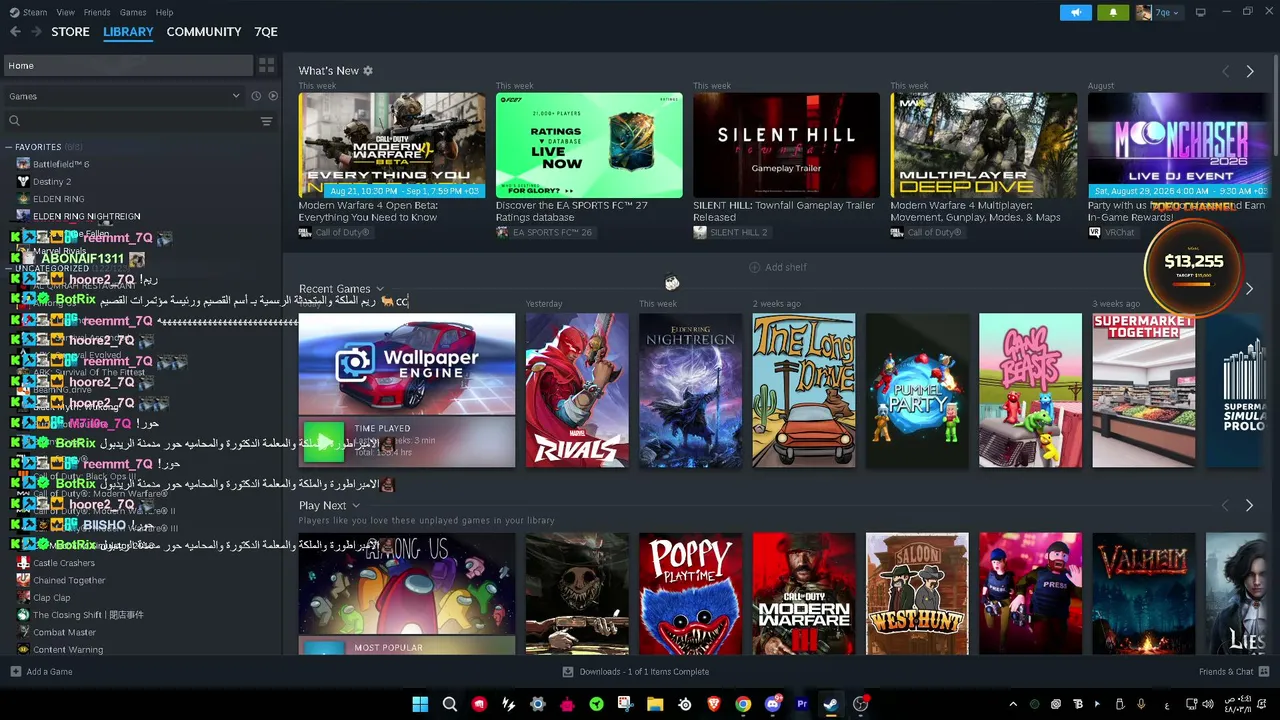
Task: Select Castle Crashers in the library list
Action: point(64,563)
